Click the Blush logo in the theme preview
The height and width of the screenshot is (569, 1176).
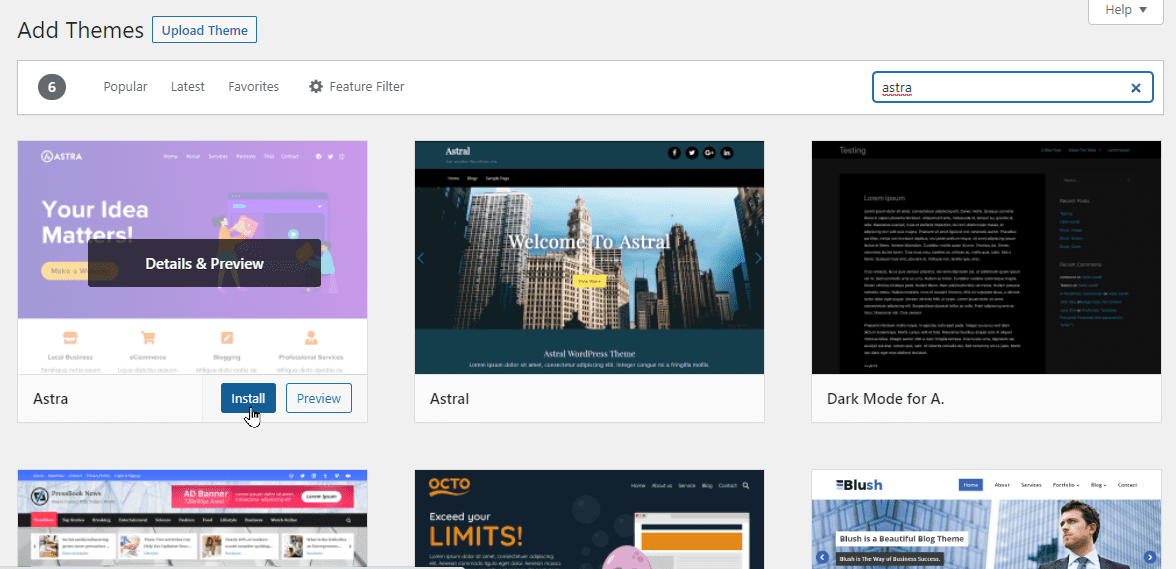point(860,485)
